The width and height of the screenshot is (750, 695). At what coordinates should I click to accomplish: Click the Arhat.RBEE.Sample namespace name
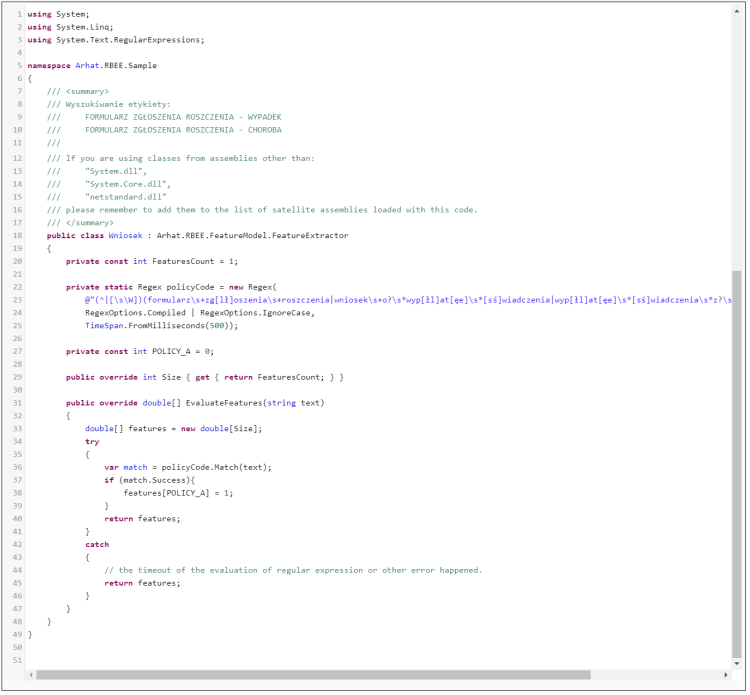(x=116, y=65)
